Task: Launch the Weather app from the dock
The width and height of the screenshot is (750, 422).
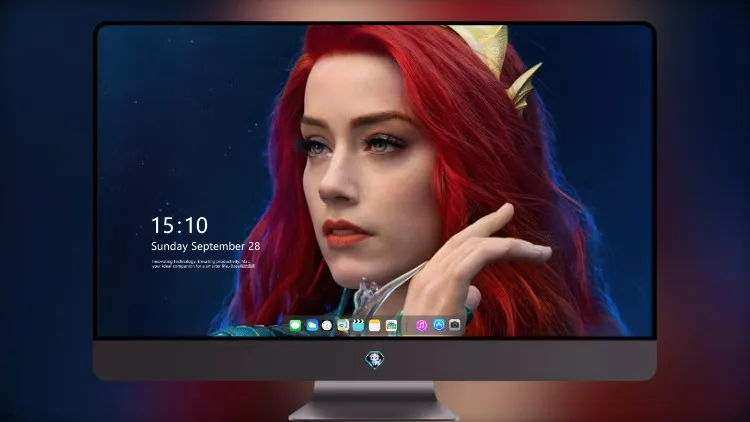Action: pyautogui.click(x=312, y=326)
